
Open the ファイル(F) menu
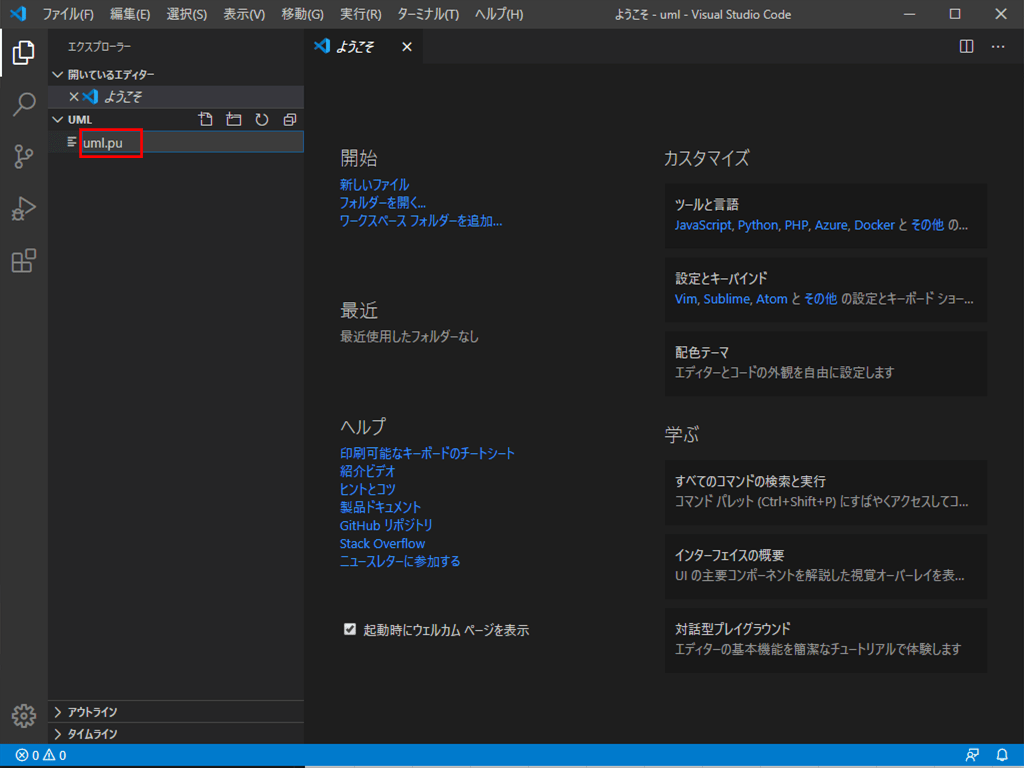68,14
